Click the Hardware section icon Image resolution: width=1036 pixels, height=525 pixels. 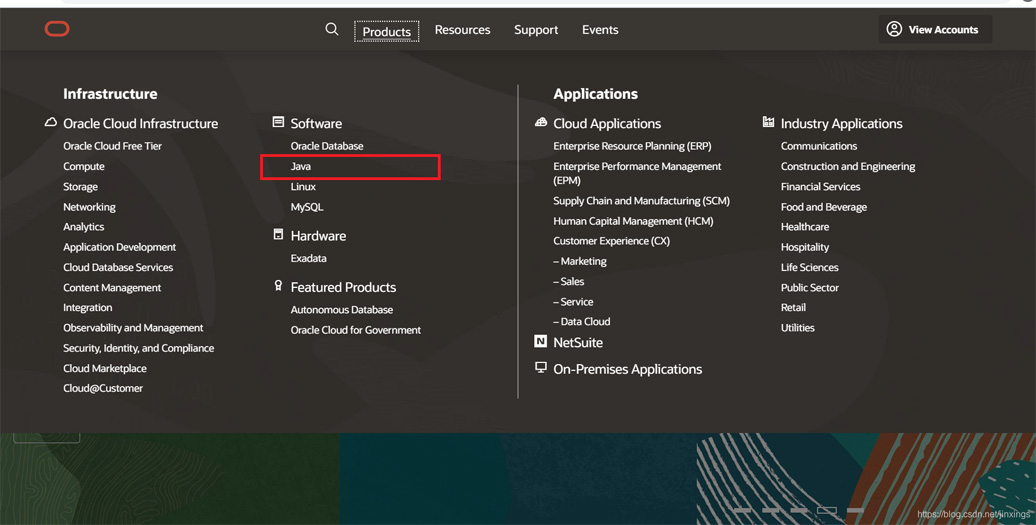278,235
